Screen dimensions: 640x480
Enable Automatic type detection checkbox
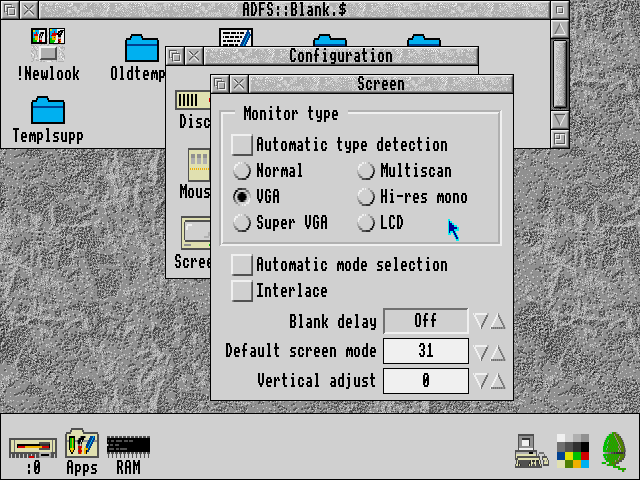[242, 145]
